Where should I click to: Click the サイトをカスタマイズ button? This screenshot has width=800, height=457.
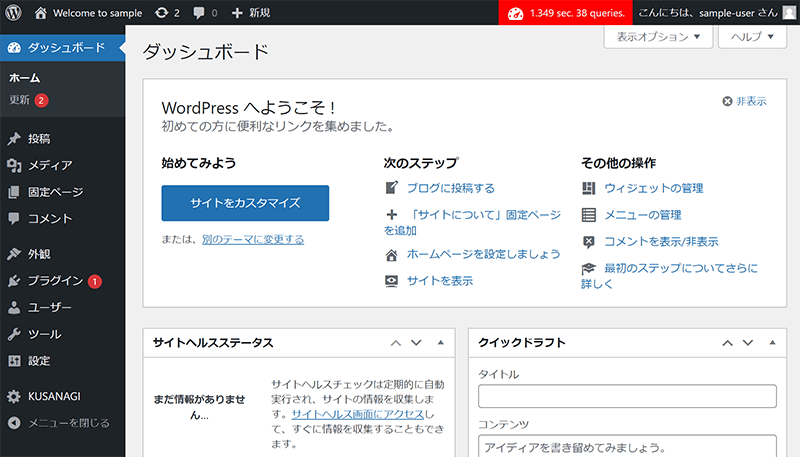(x=245, y=203)
